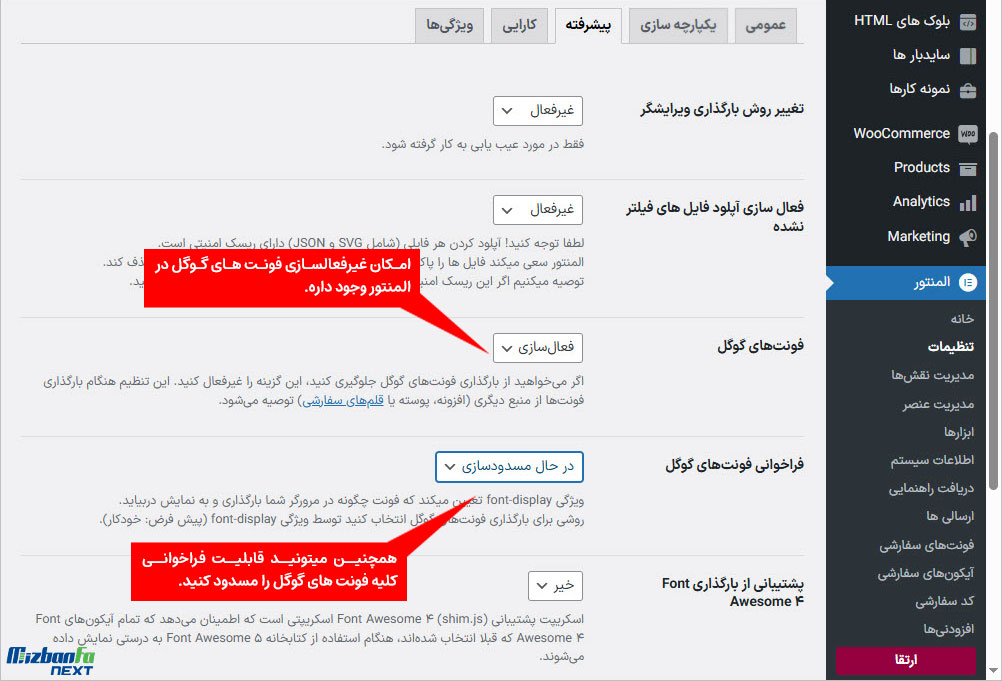Open مدیریت عنصر submenu link
This screenshot has height=681, width=1002.
[938, 404]
